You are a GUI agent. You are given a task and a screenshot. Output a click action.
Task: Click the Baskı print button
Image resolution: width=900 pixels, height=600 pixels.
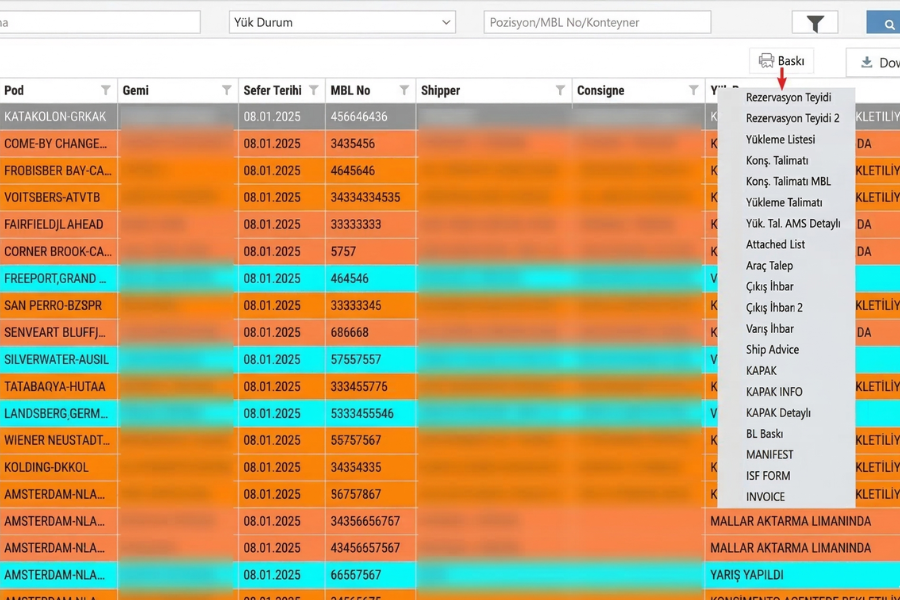coord(781,61)
